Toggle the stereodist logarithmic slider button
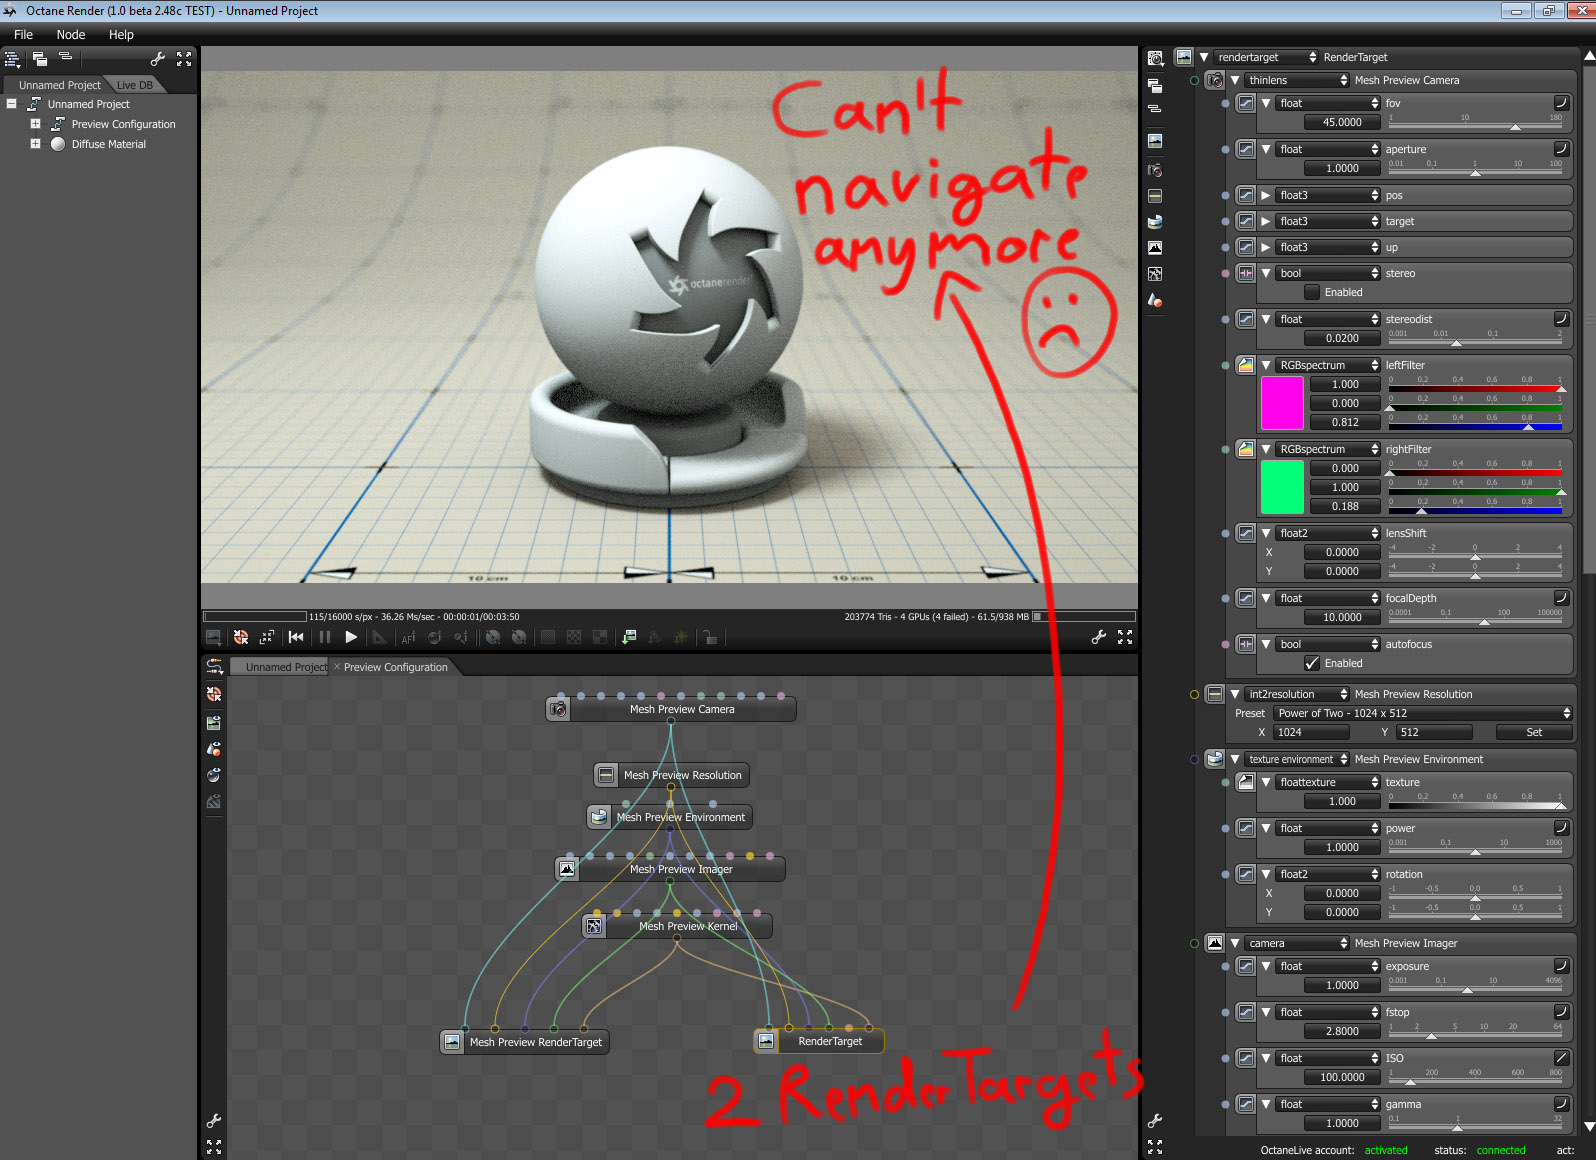The width and height of the screenshot is (1596, 1160). point(1561,319)
